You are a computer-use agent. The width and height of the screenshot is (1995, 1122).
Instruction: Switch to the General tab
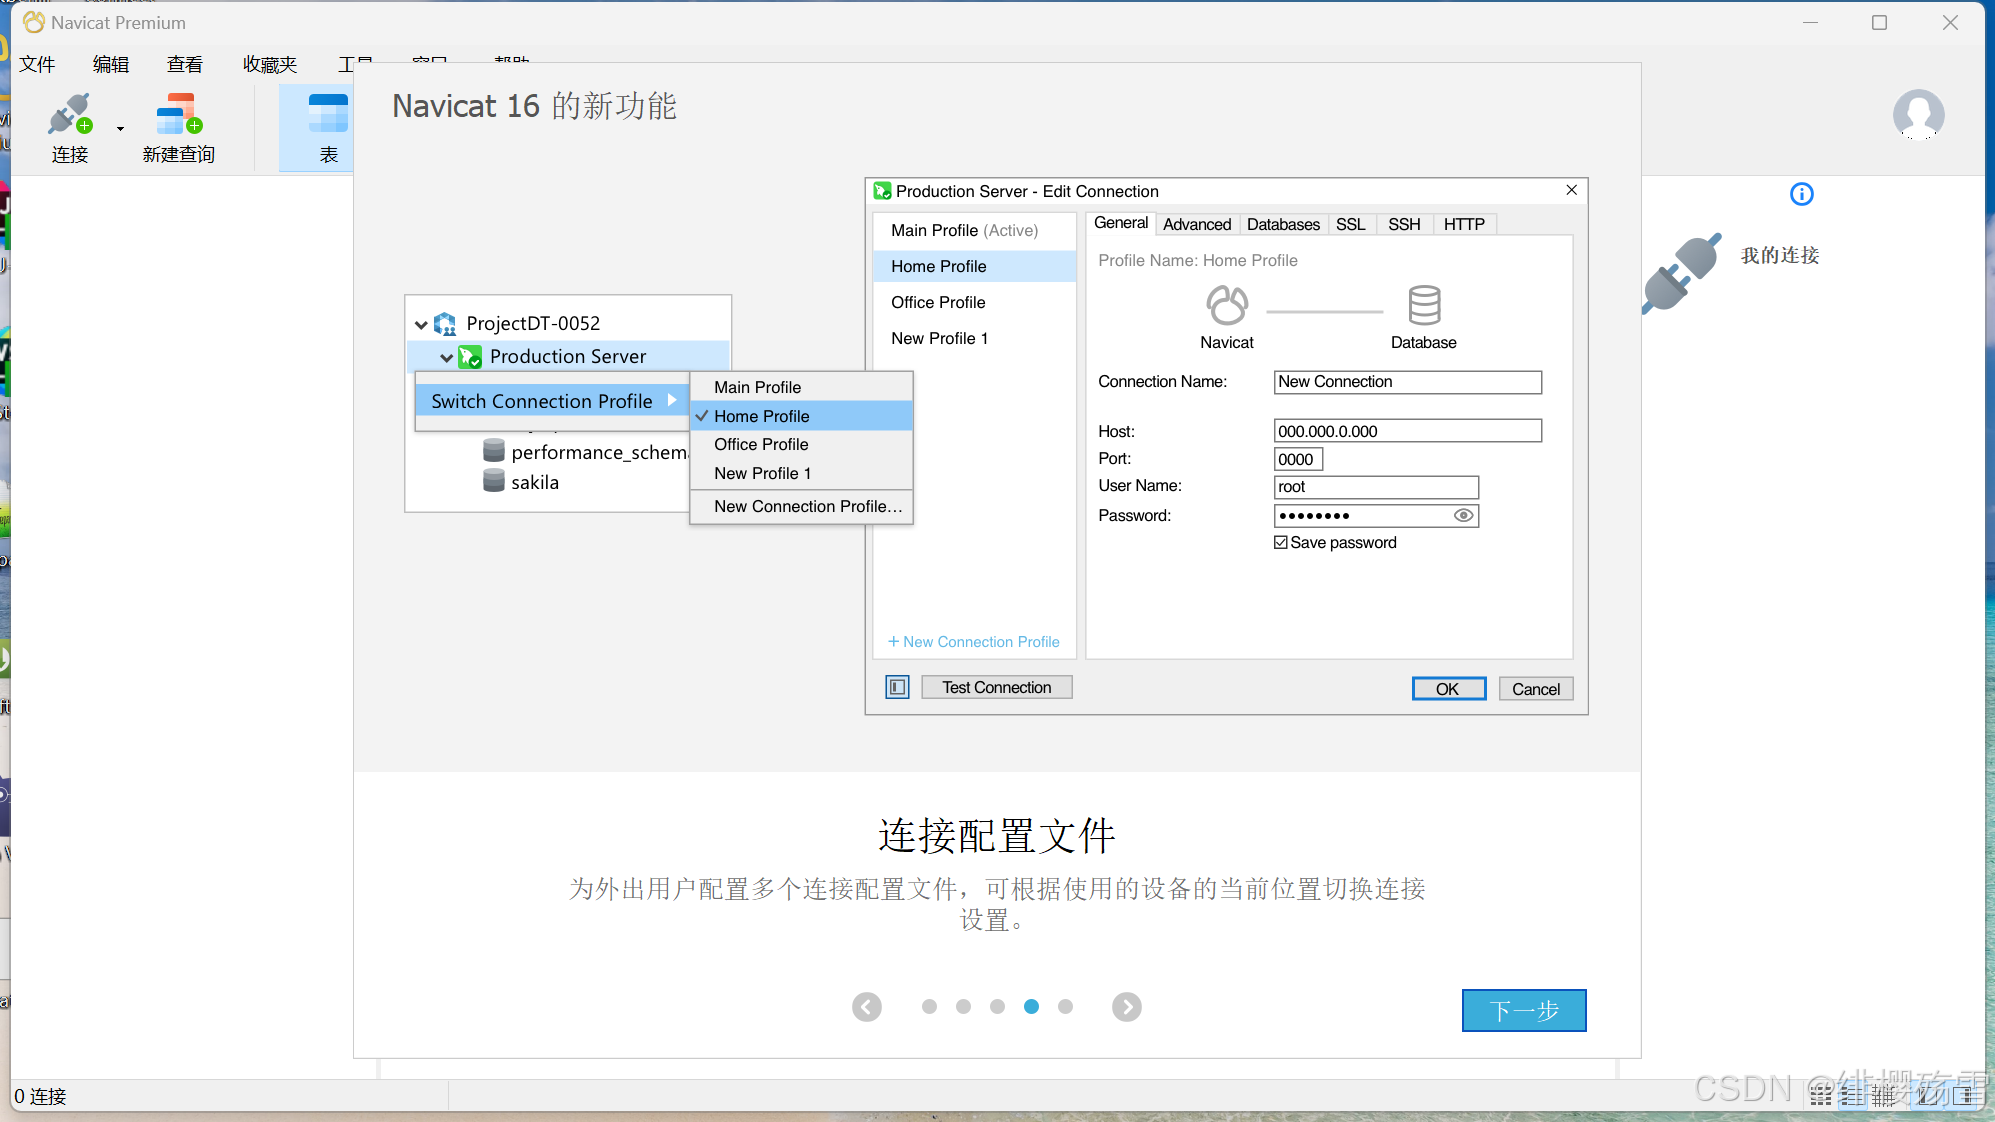(1121, 223)
